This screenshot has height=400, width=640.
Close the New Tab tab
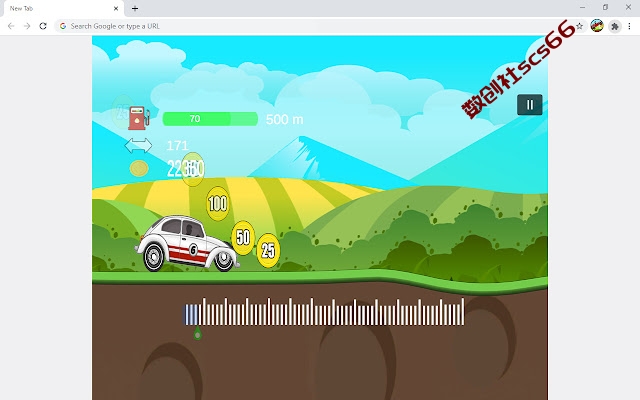tap(116, 8)
